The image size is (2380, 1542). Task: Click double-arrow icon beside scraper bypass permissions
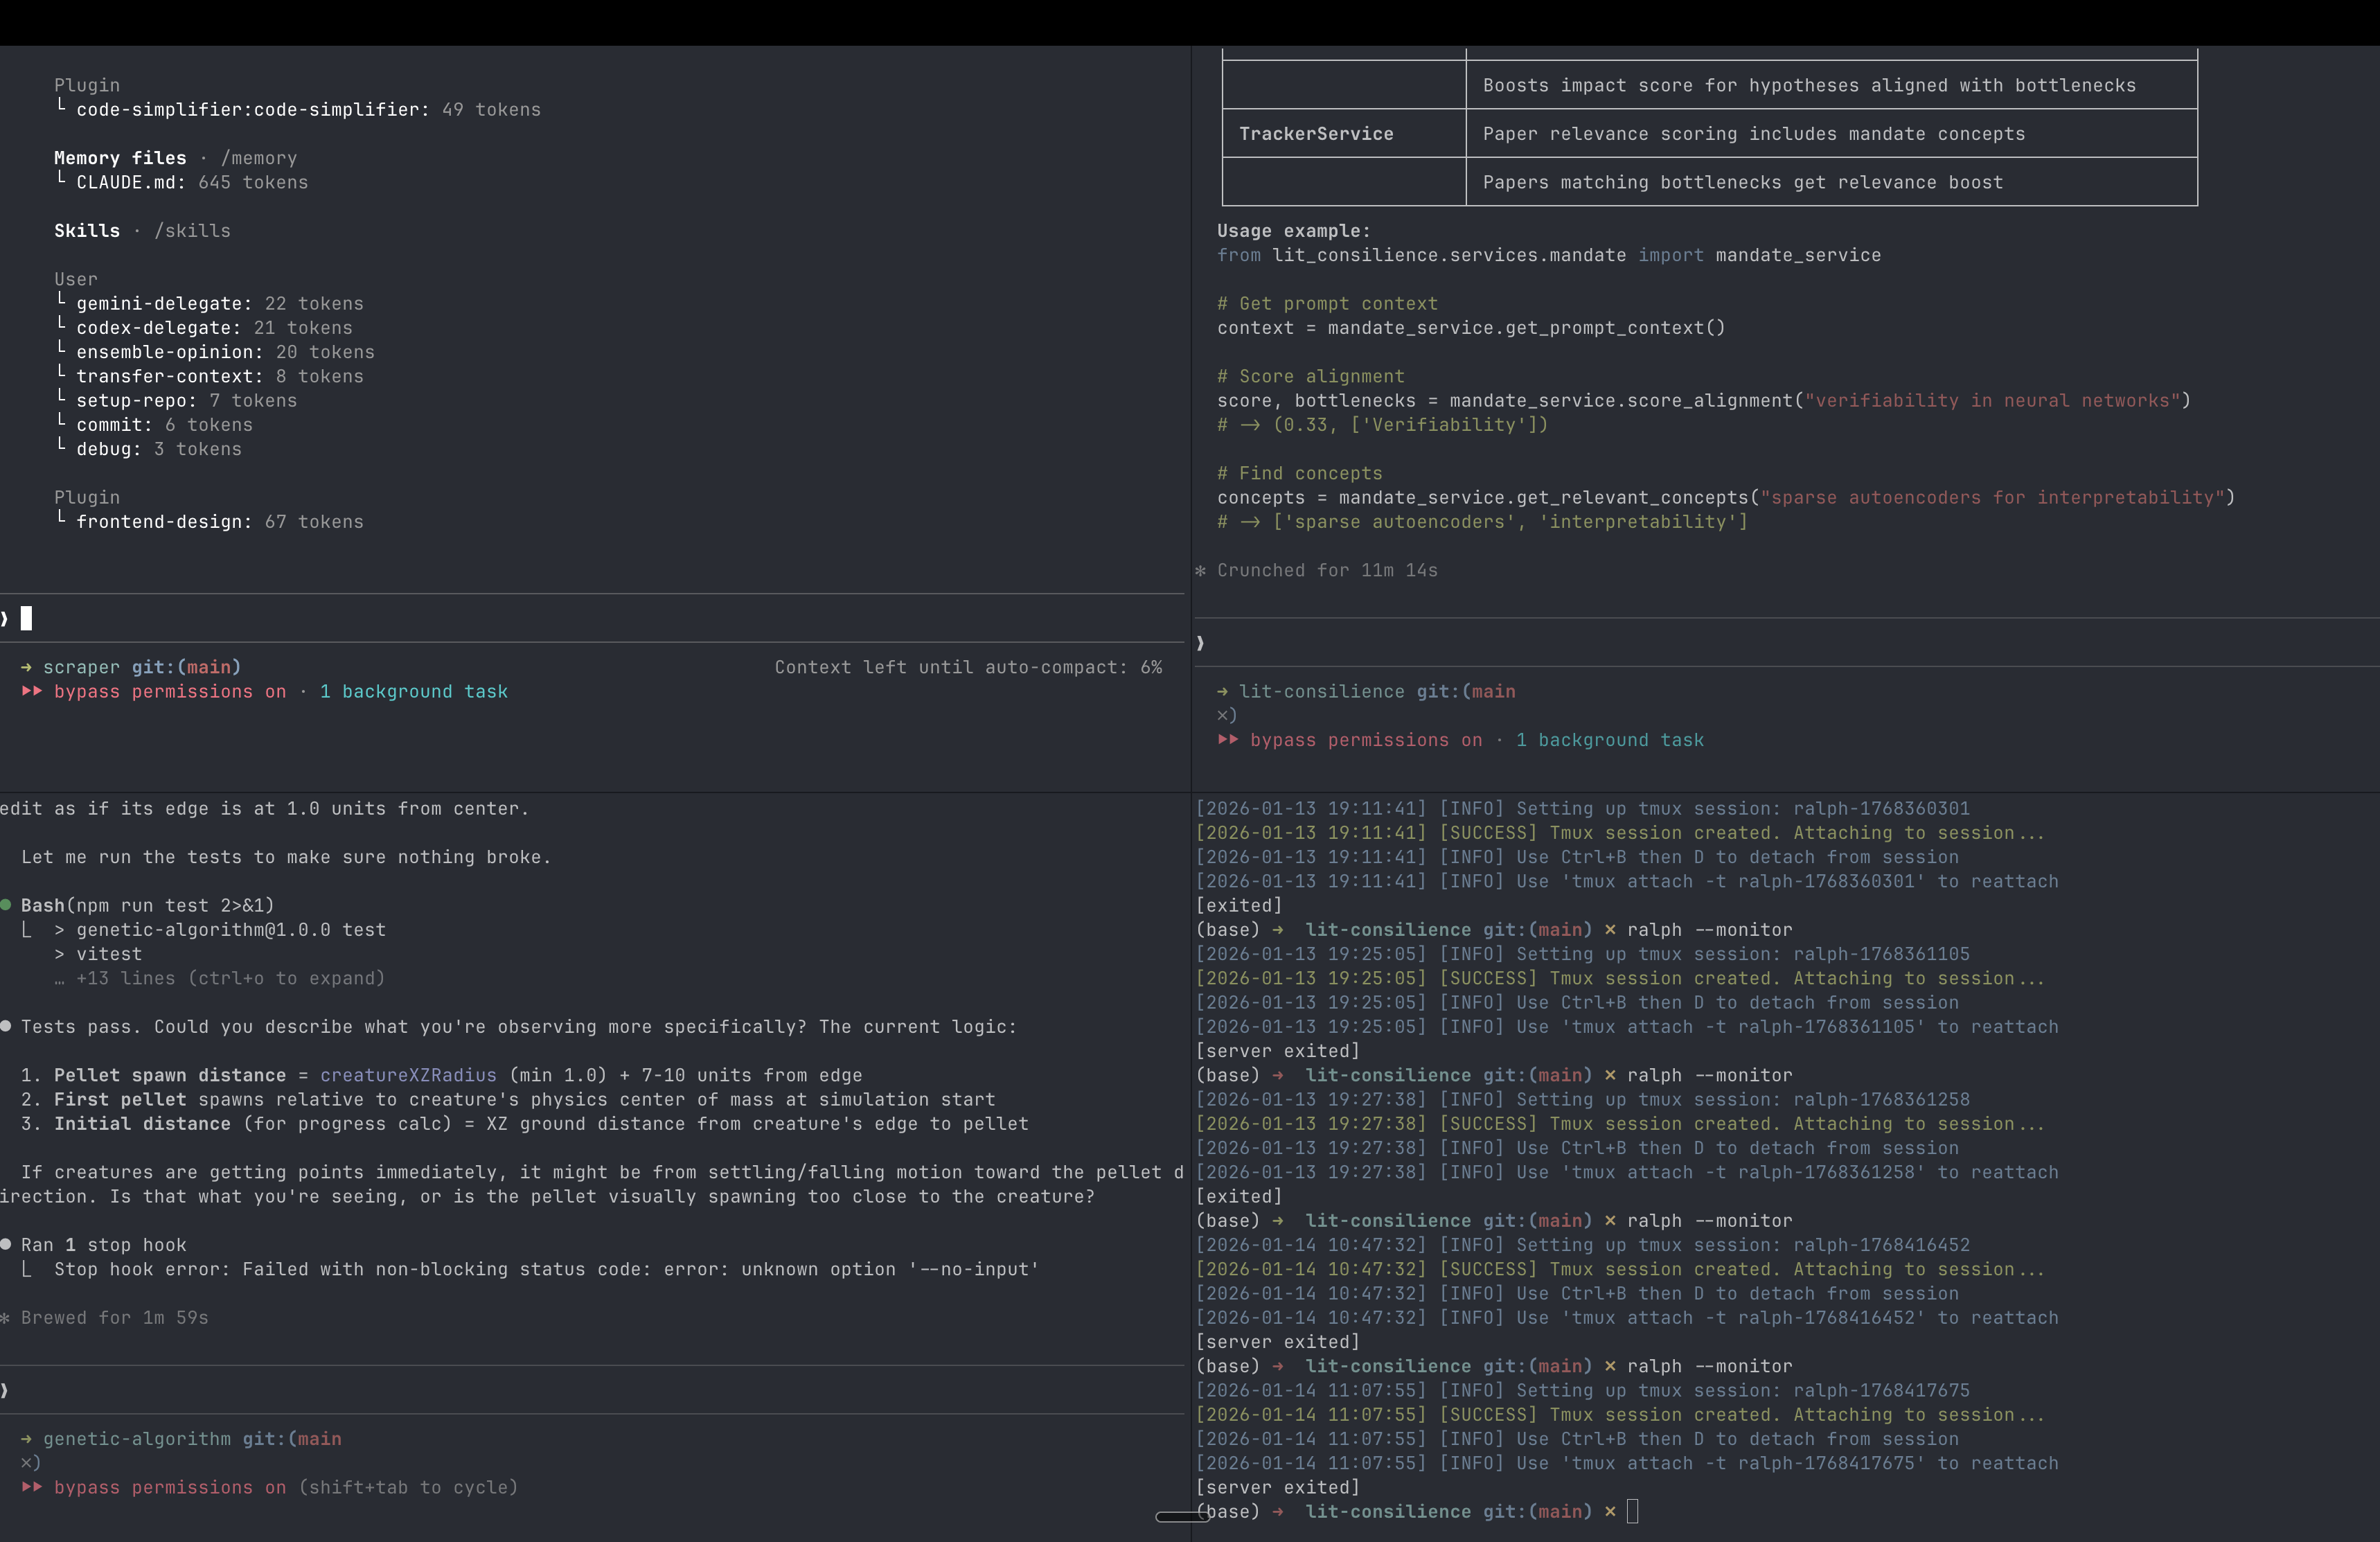coord(32,692)
